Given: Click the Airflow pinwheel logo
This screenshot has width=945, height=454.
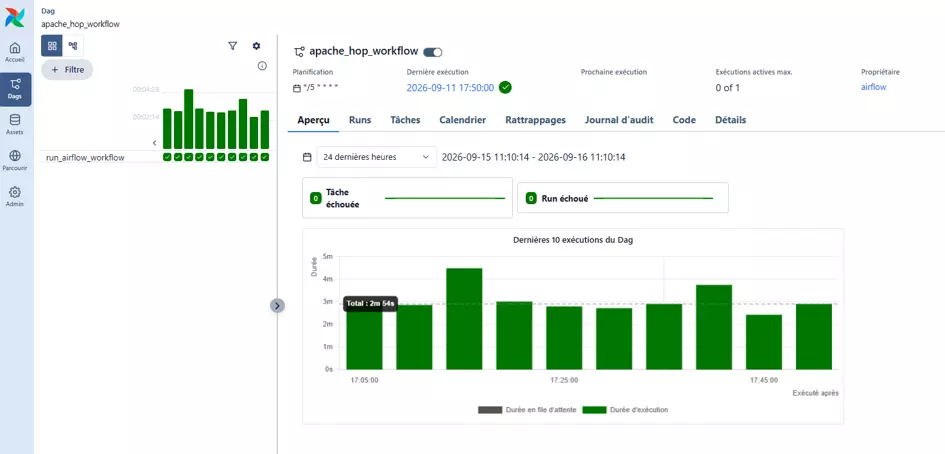Looking at the screenshot, I should pos(15,17).
